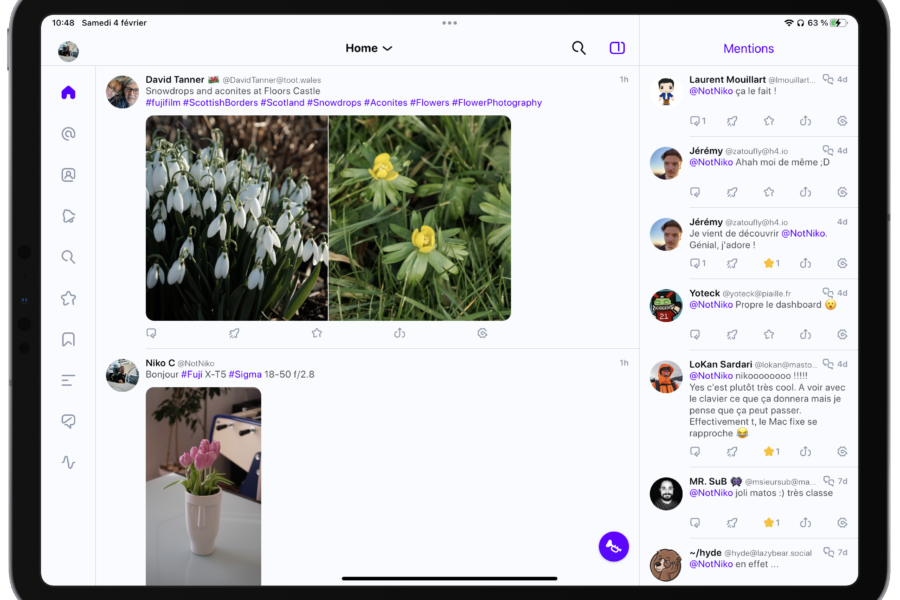This screenshot has width=900, height=600.
Task: Share Laurent Mouillart's mention
Action: tap(806, 121)
